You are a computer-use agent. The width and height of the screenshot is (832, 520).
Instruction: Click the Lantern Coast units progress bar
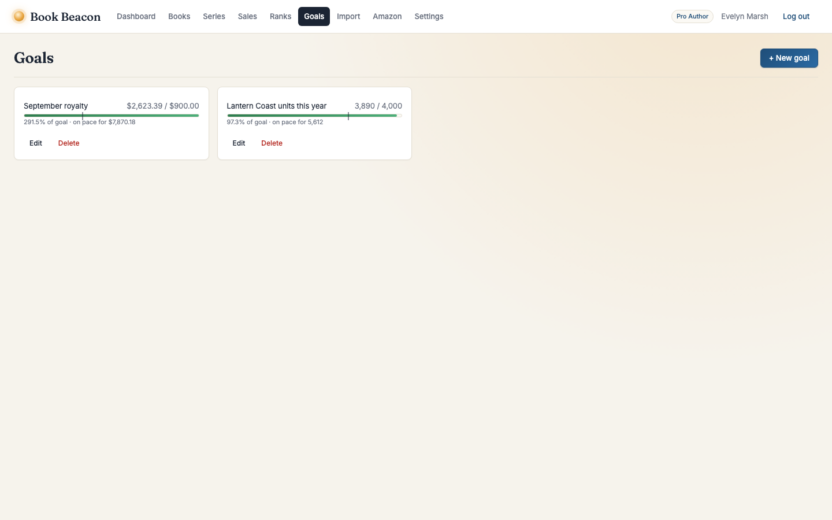(x=314, y=115)
